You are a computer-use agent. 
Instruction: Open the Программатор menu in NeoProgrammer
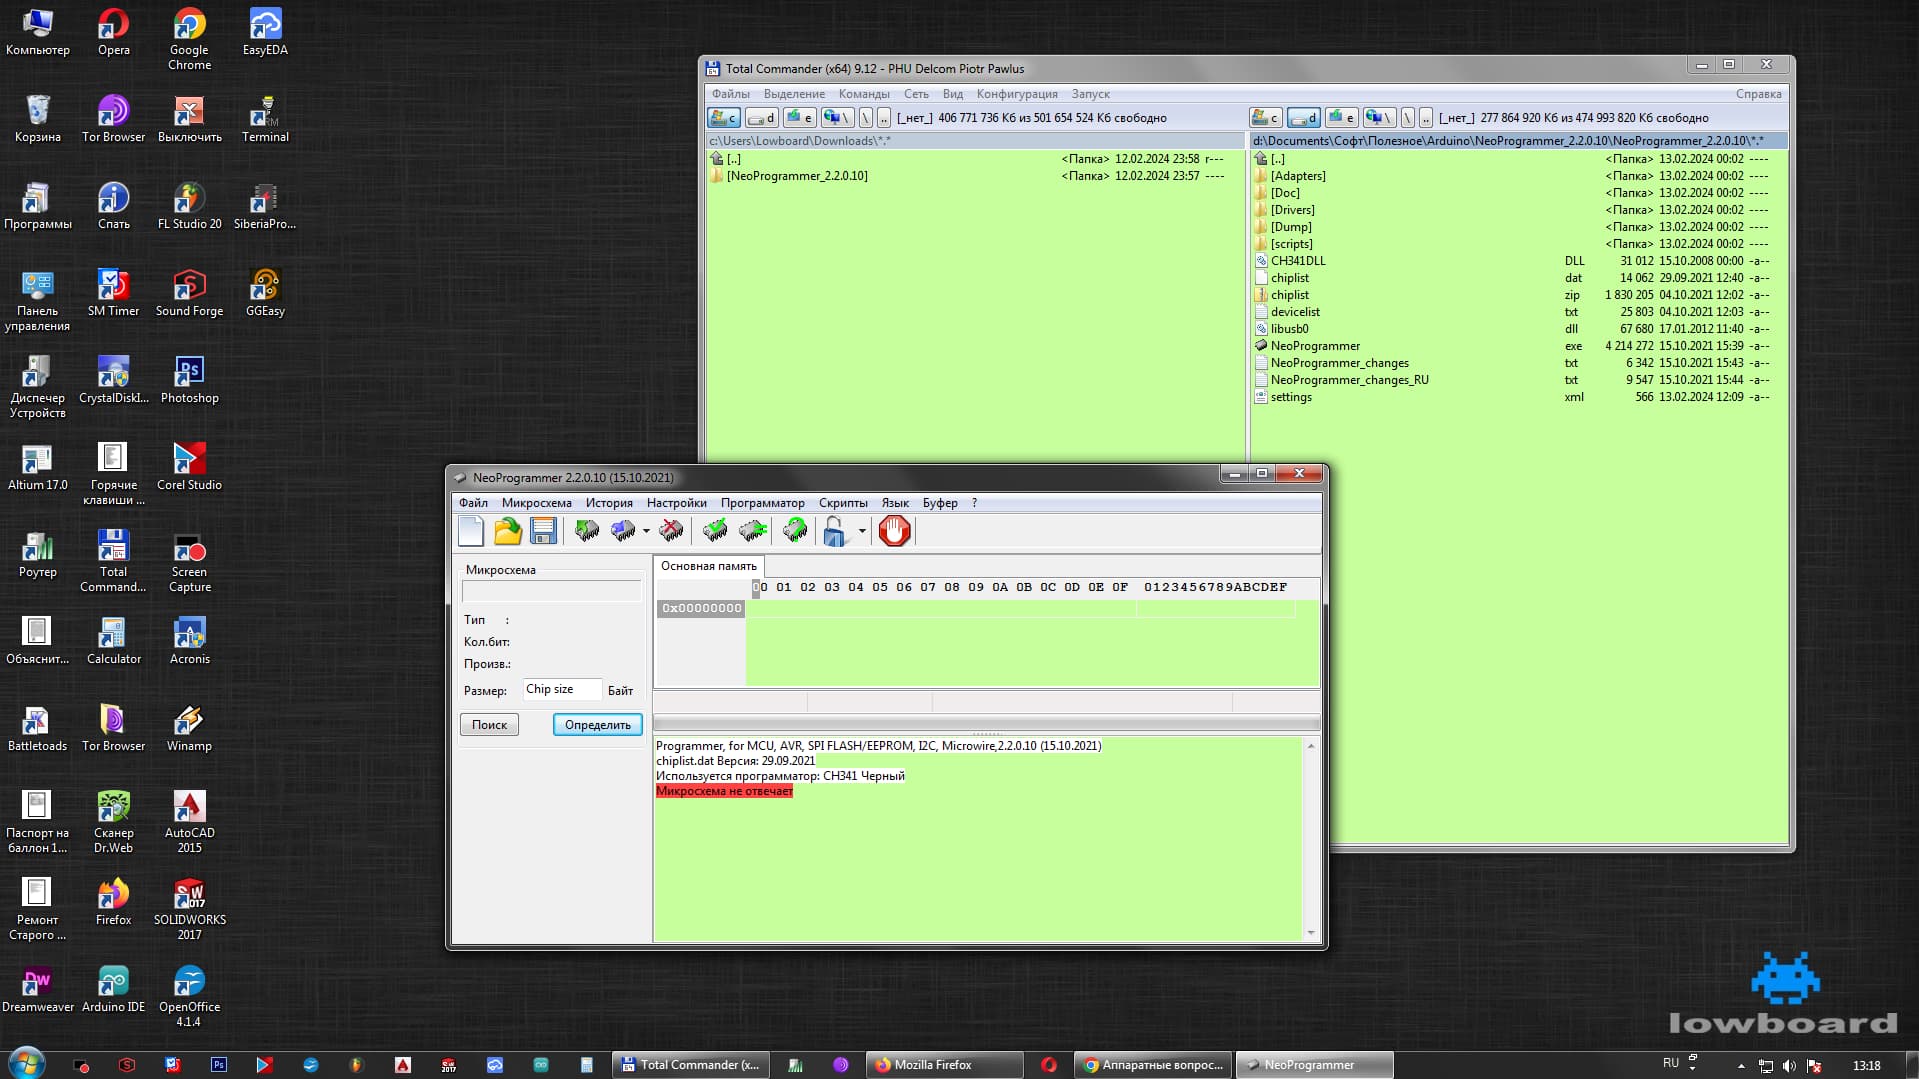tap(762, 503)
